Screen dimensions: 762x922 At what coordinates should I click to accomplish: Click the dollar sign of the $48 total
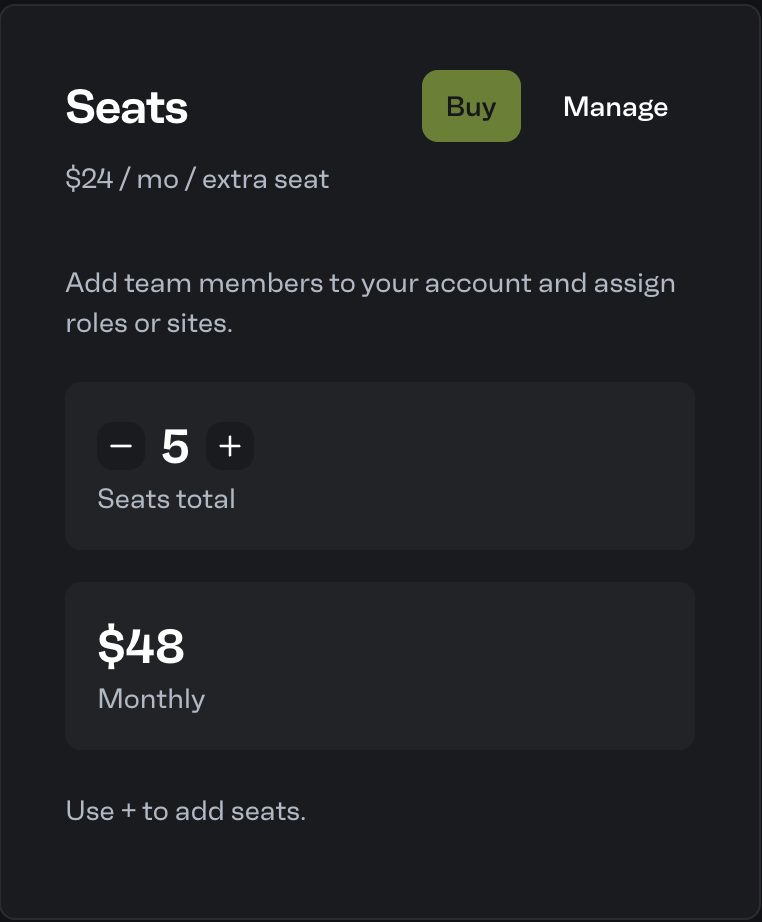click(111, 646)
